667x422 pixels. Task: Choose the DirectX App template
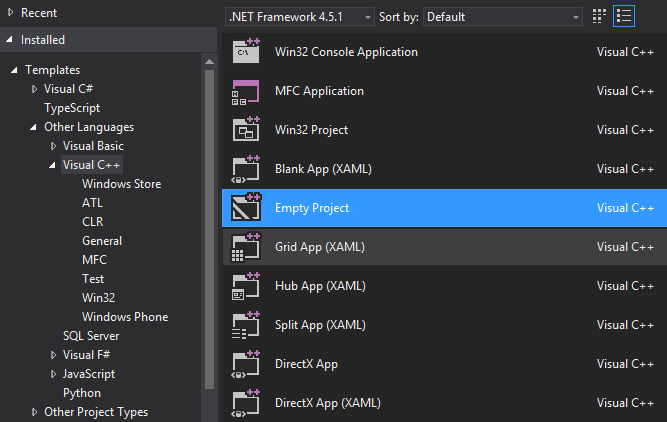tap(306, 364)
